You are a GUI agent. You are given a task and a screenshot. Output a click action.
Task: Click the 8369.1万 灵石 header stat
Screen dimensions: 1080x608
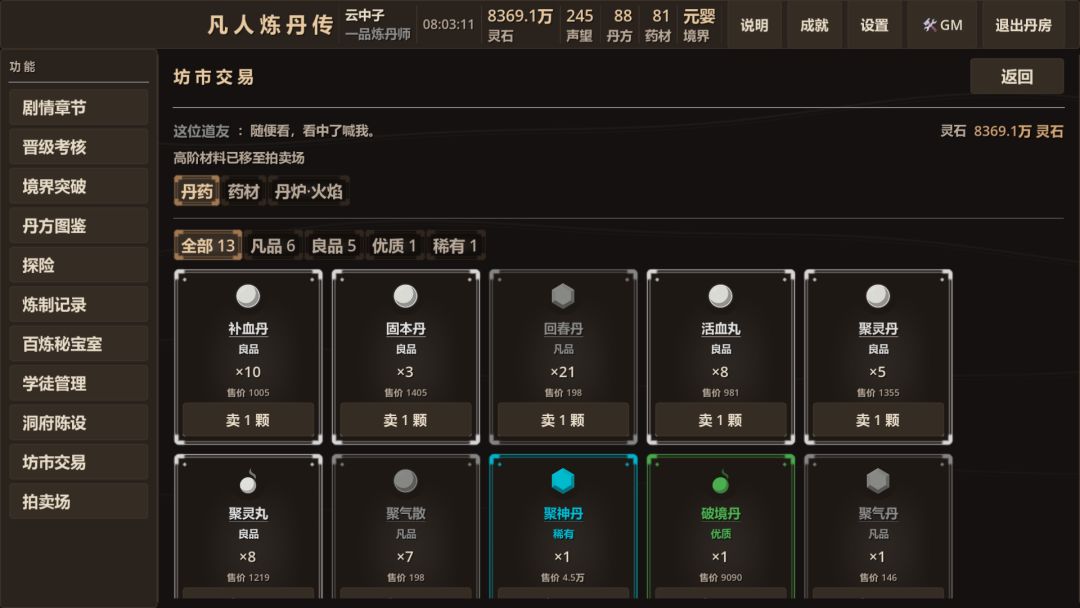[520, 25]
